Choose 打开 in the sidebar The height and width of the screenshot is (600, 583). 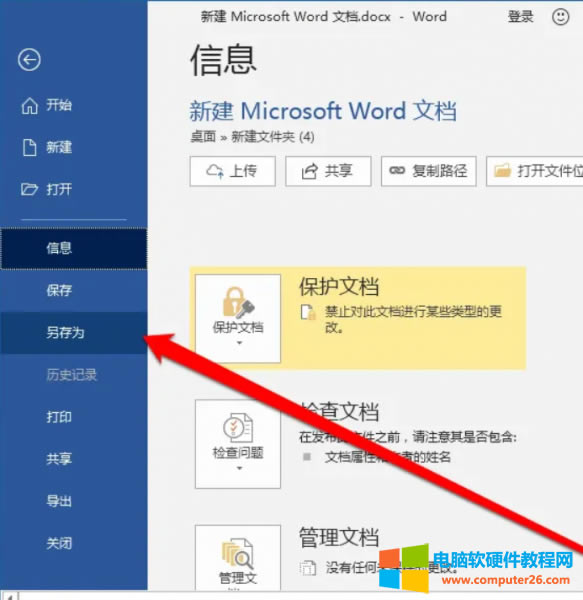coord(73,189)
